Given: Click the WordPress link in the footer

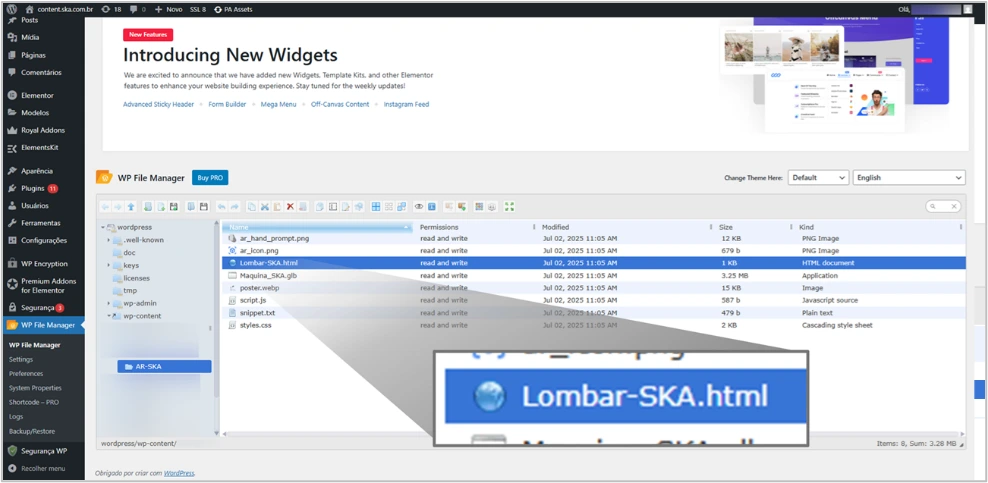Looking at the screenshot, I should (x=179, y=473).
